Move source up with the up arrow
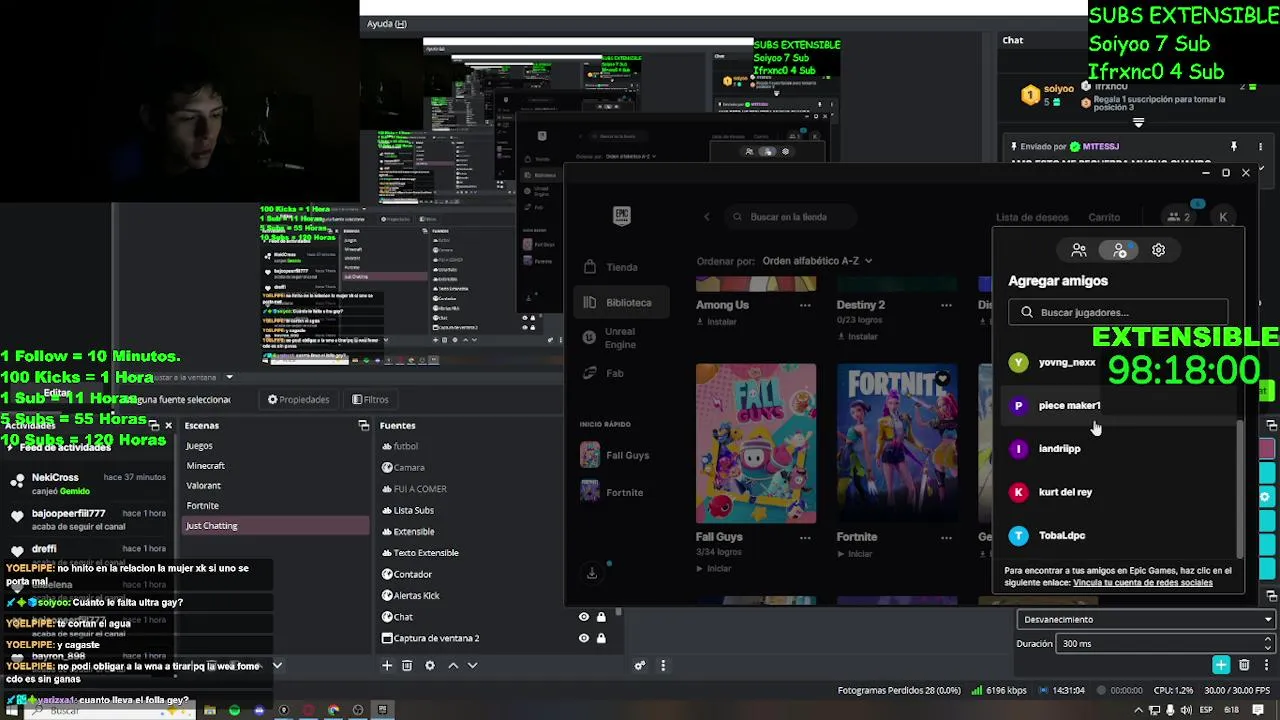This screenshot has height=720, width=1280. (452, 665)
